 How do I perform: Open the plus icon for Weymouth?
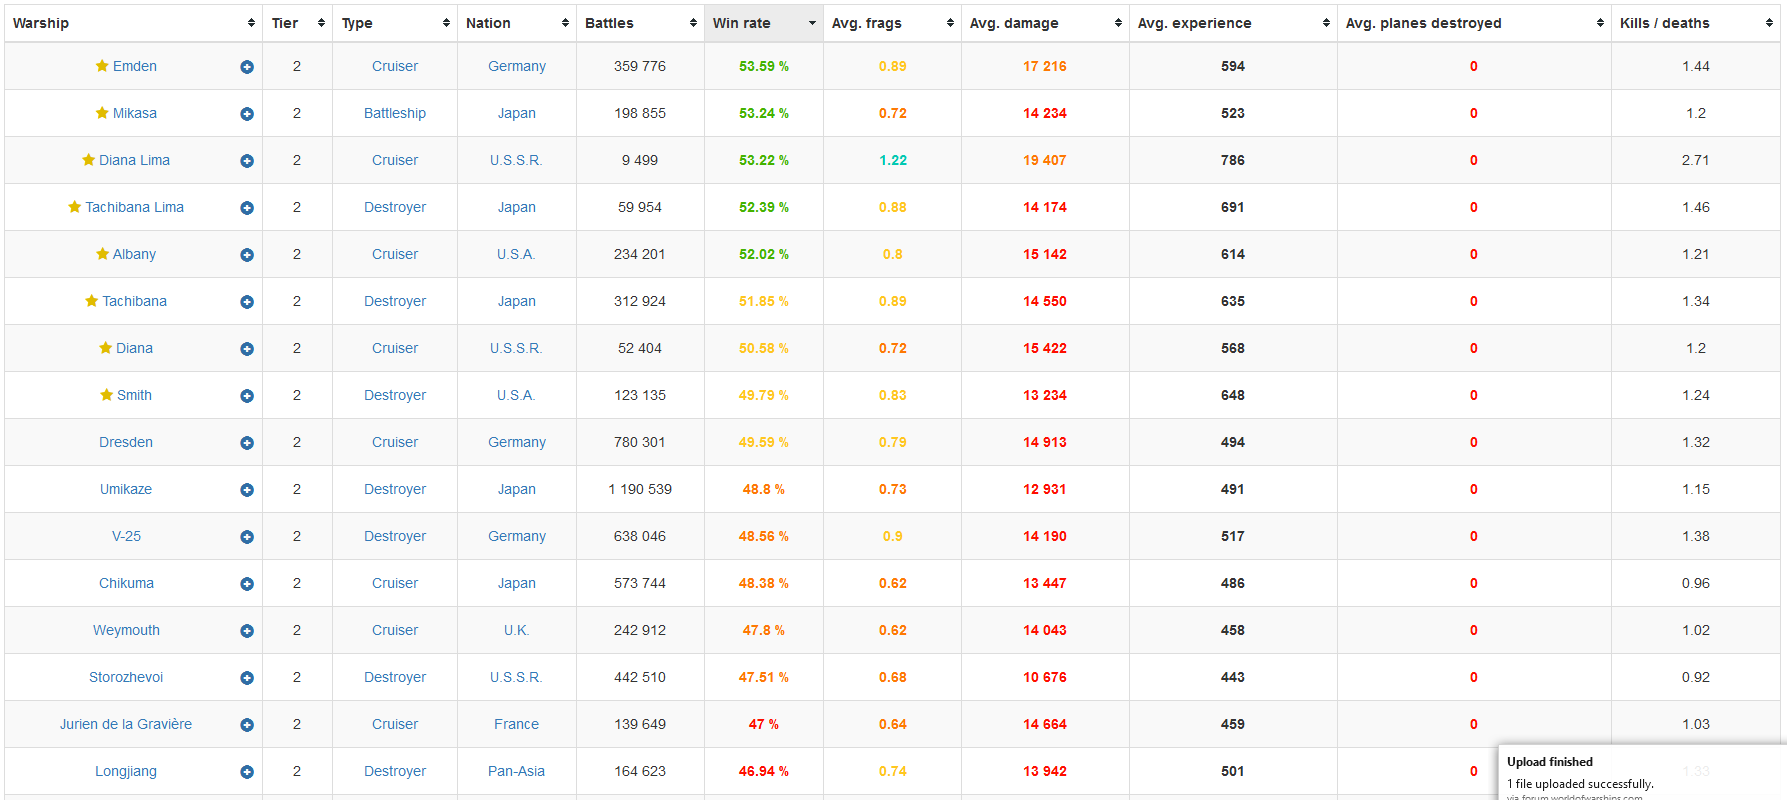[x=247, y=631]
